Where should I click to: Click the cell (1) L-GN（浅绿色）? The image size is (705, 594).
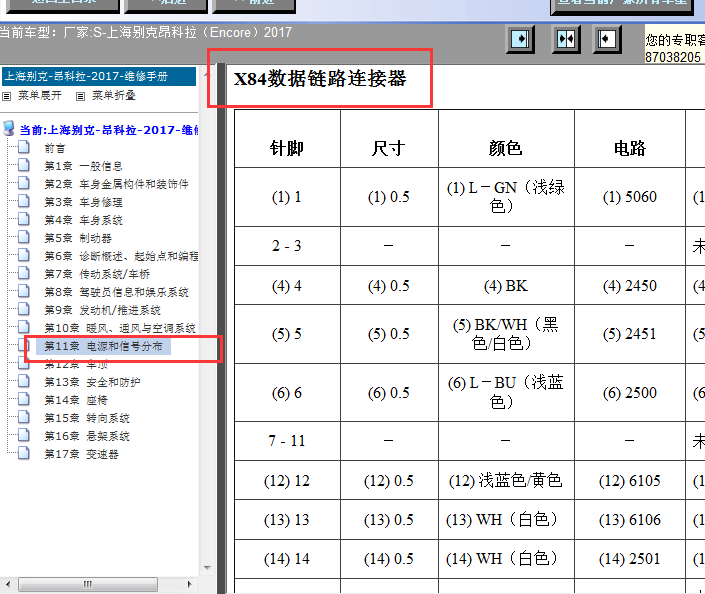505,197
